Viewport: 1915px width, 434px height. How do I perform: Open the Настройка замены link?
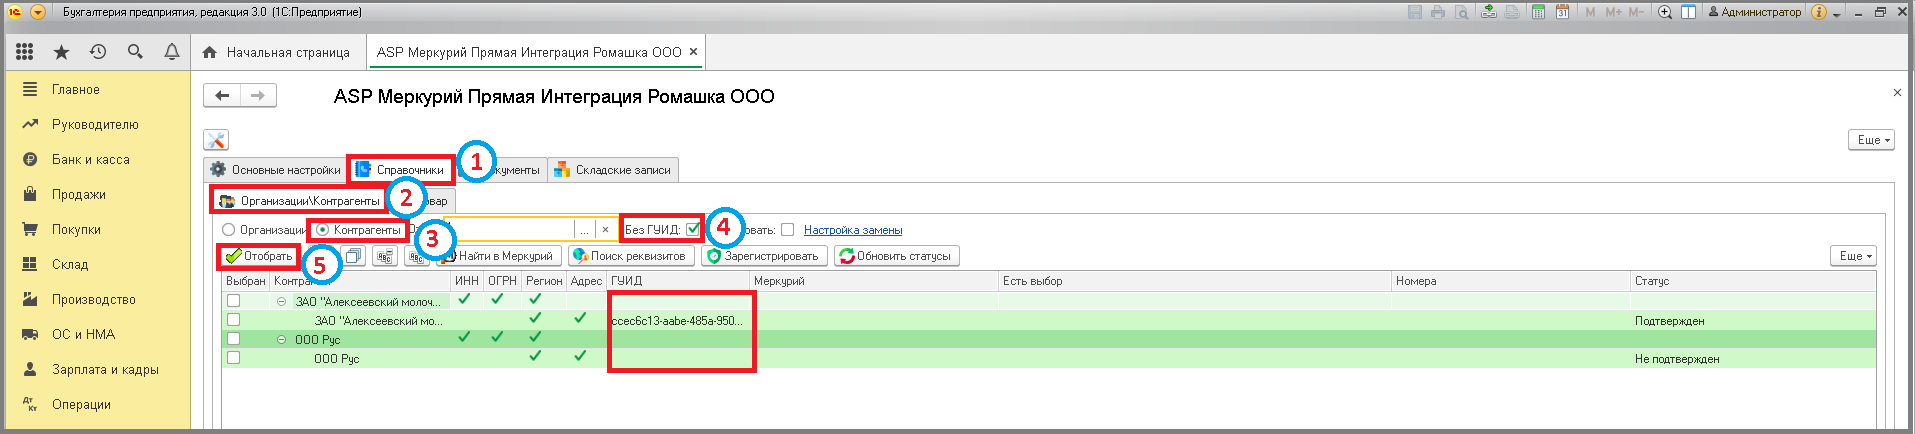tap(853, 230)
